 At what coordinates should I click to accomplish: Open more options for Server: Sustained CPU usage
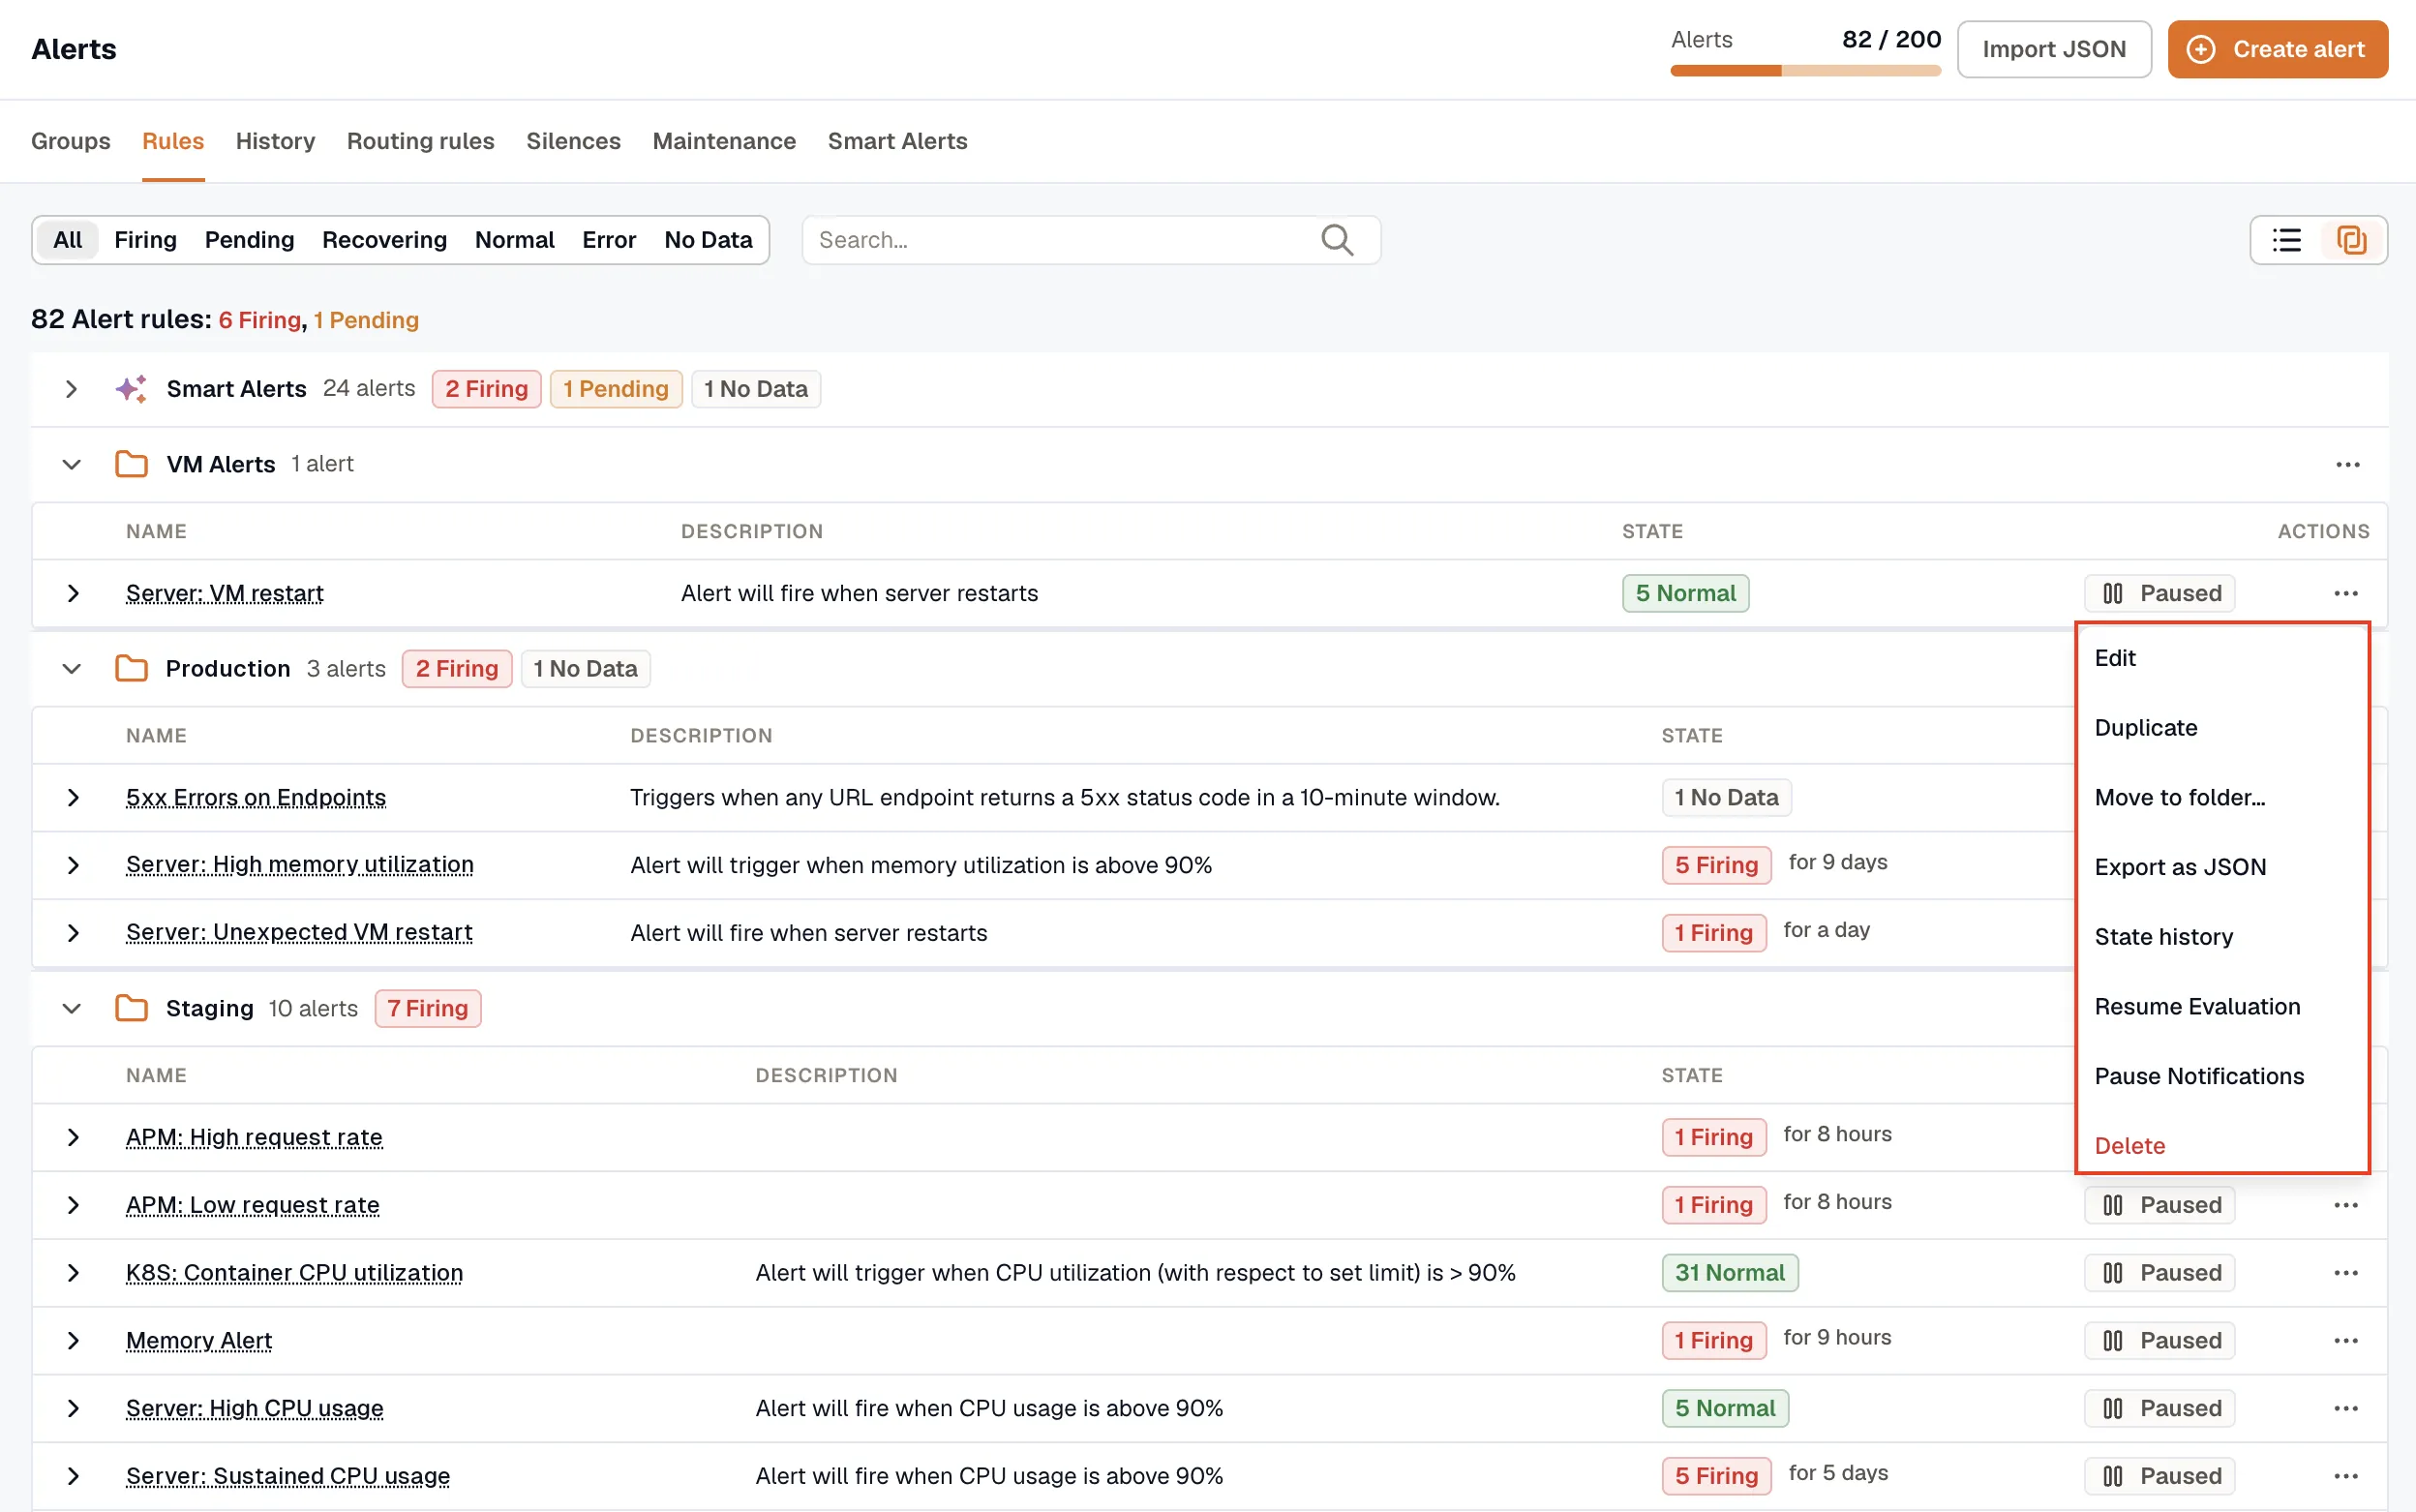pyautogui.click(x=2345, y=1476)
